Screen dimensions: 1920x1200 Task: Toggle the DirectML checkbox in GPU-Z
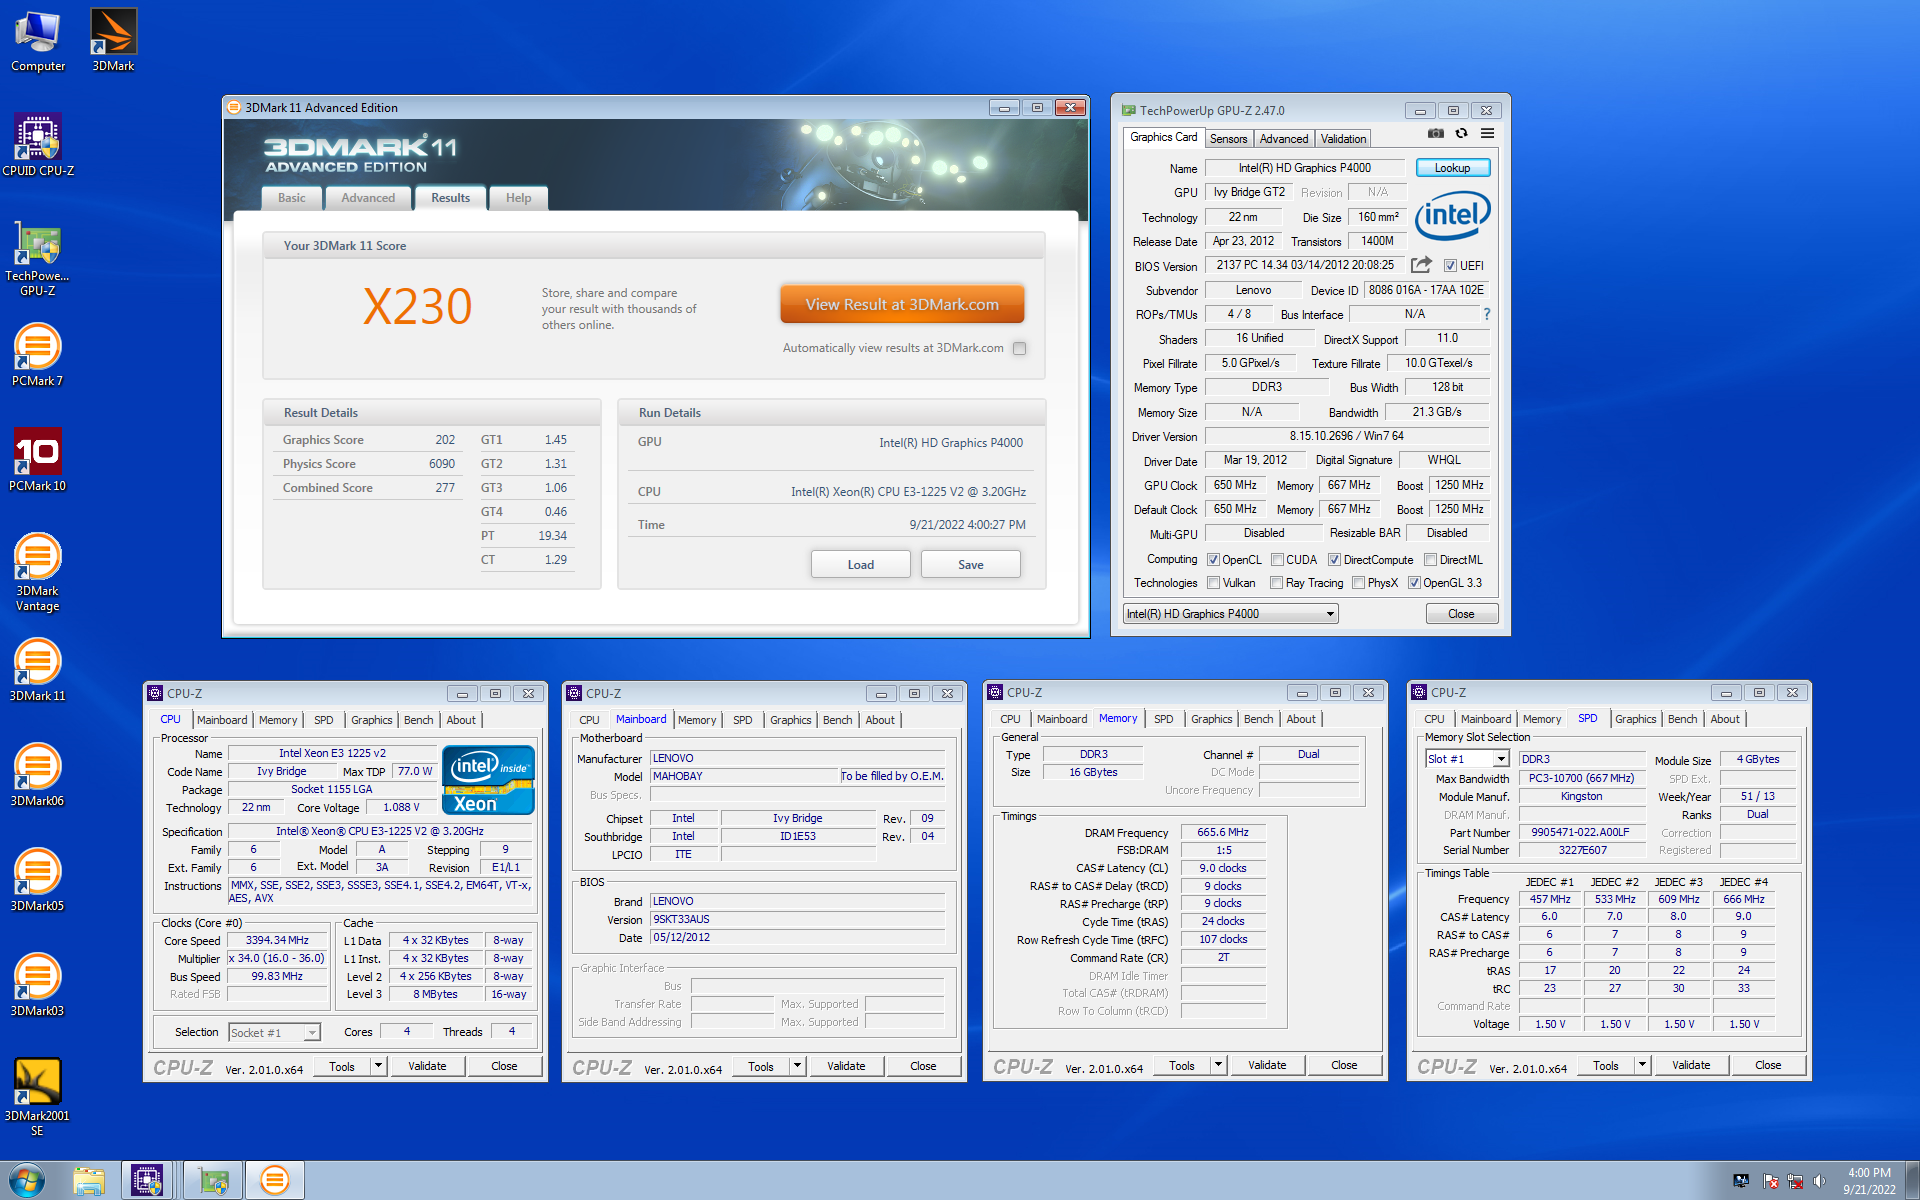(1430, 560)
